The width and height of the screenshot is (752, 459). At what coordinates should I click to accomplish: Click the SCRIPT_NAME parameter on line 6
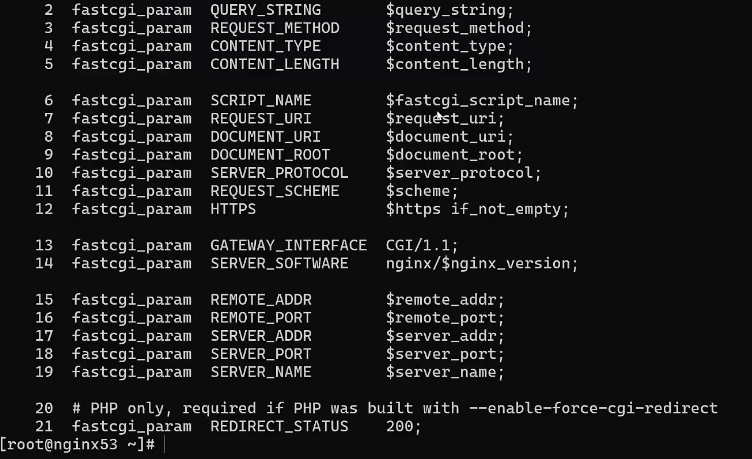(261, 100)
